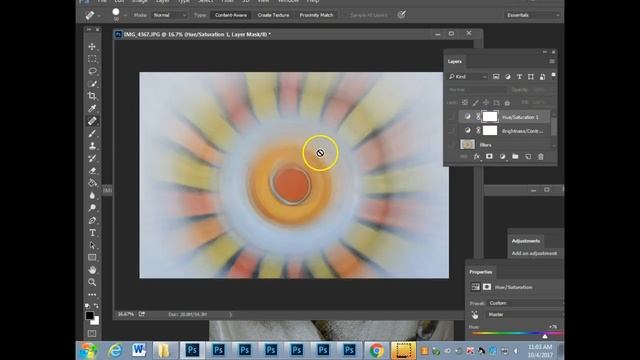Enable Sample All Layers checkbox
This screenshot has height=360, width=640.
346,15
